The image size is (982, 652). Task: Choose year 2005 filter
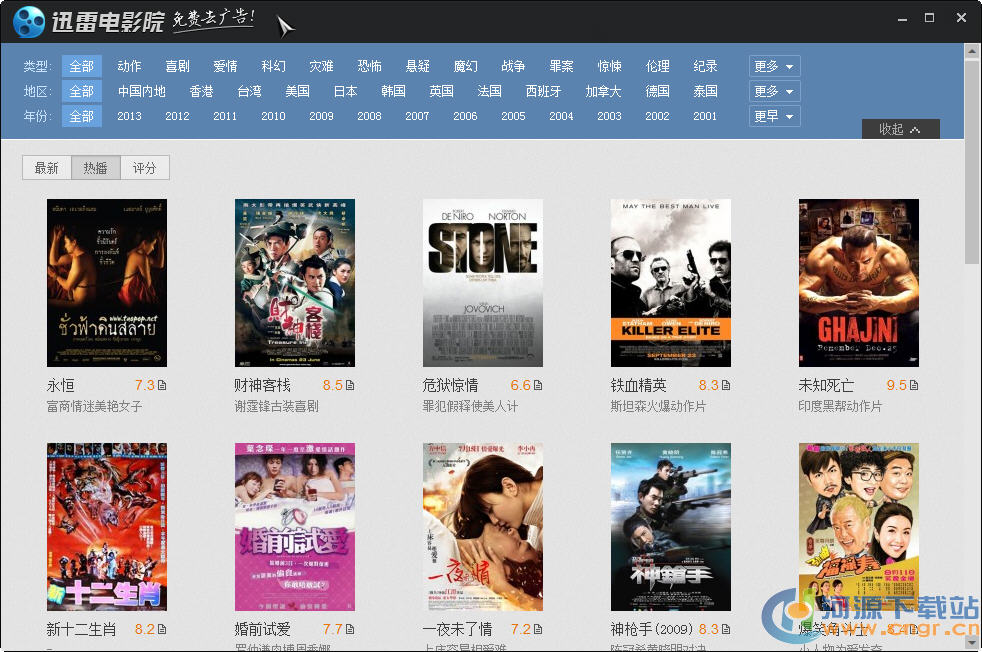click(513, 116)
